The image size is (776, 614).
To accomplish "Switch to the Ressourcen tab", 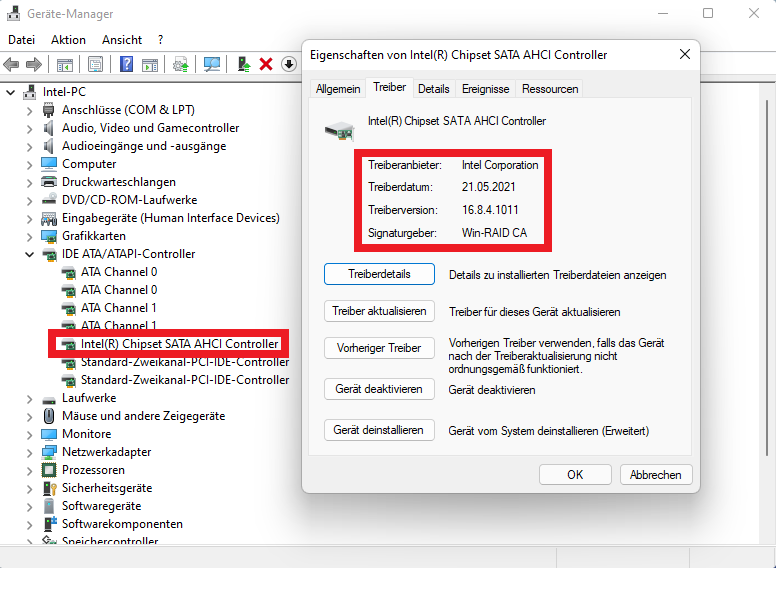I will 550,89.
